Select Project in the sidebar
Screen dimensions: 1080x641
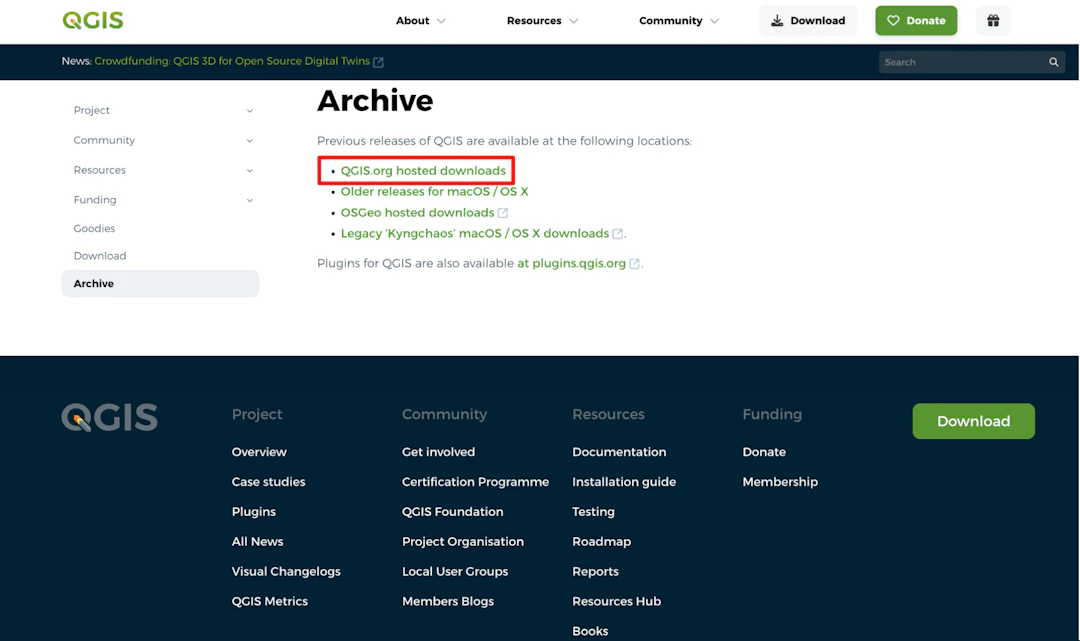pos(92,110)
